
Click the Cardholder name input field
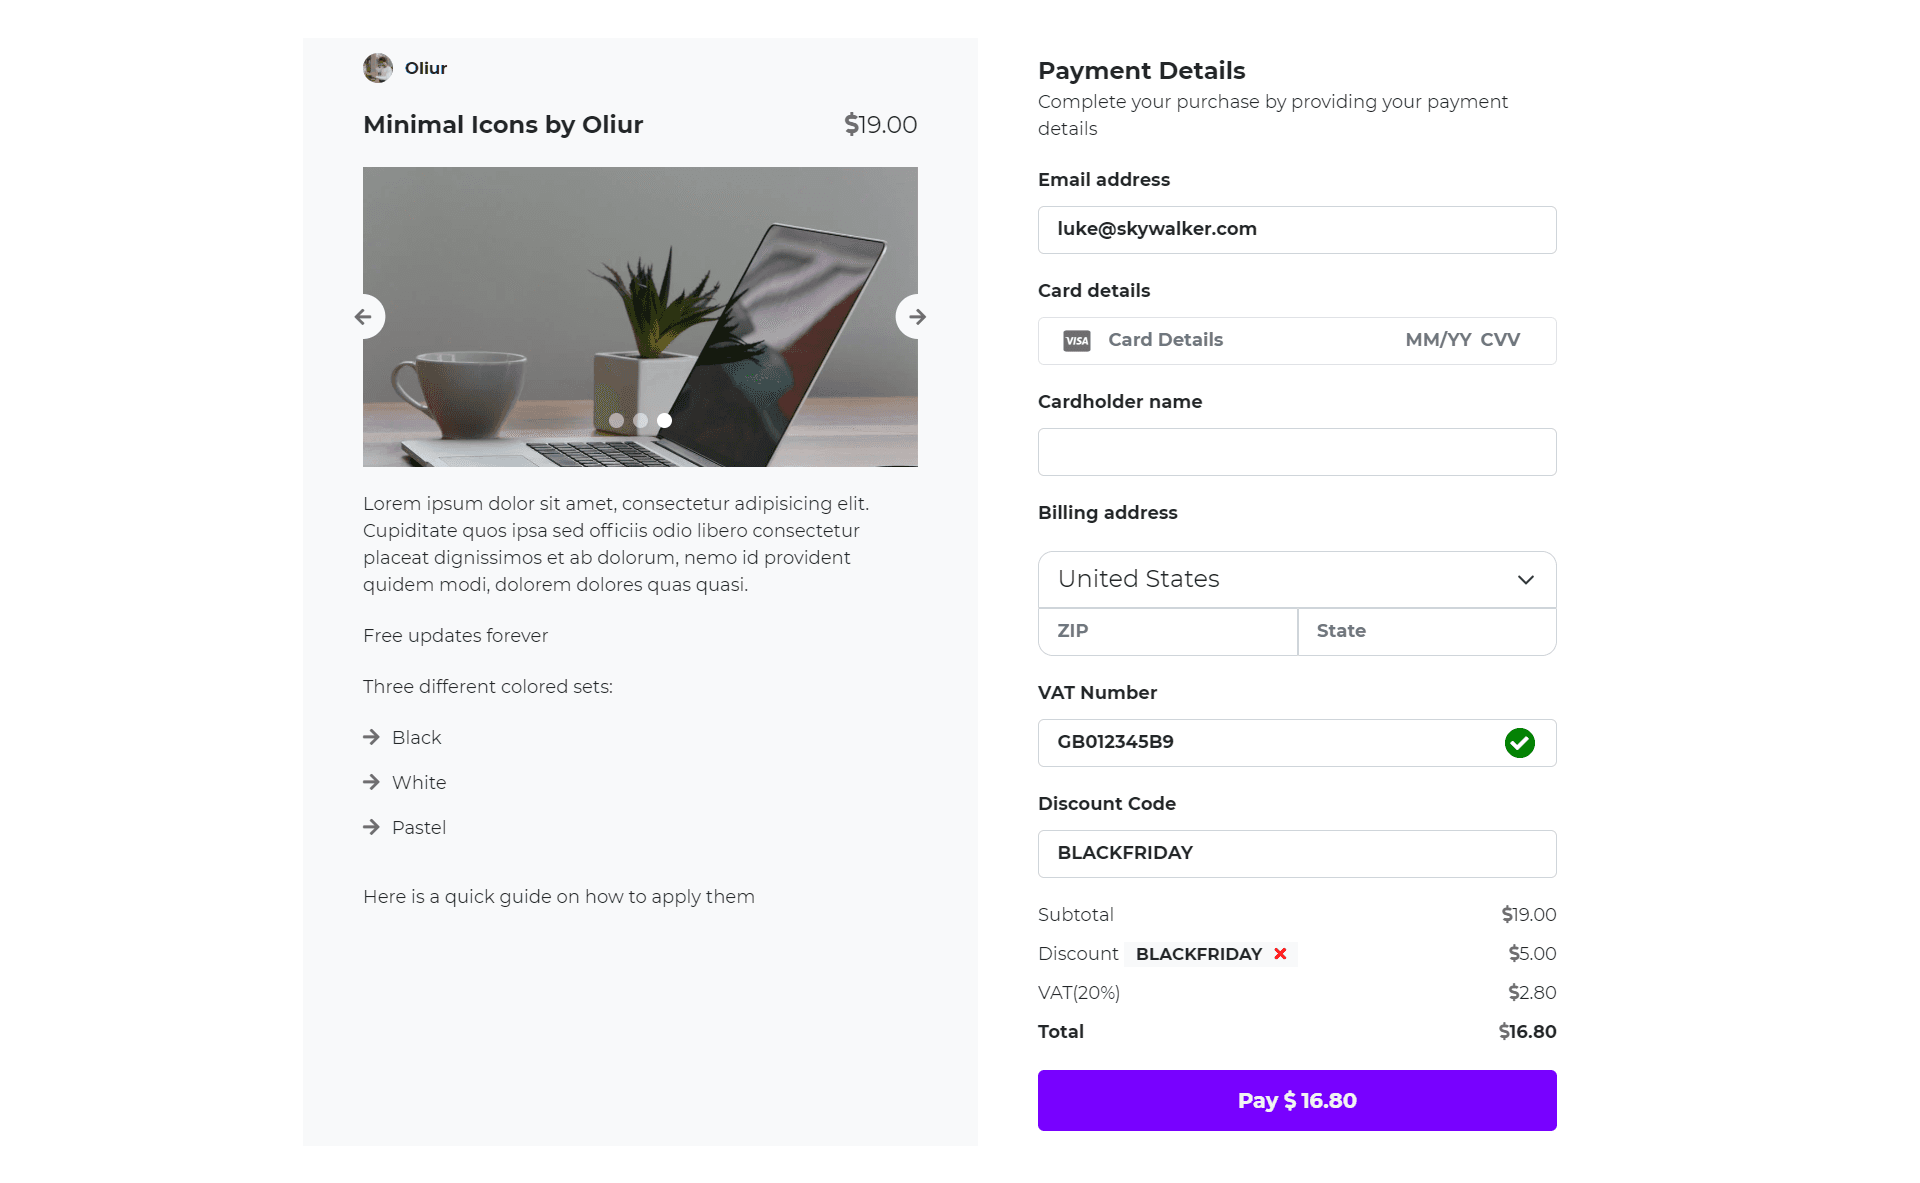(1296, 451)
